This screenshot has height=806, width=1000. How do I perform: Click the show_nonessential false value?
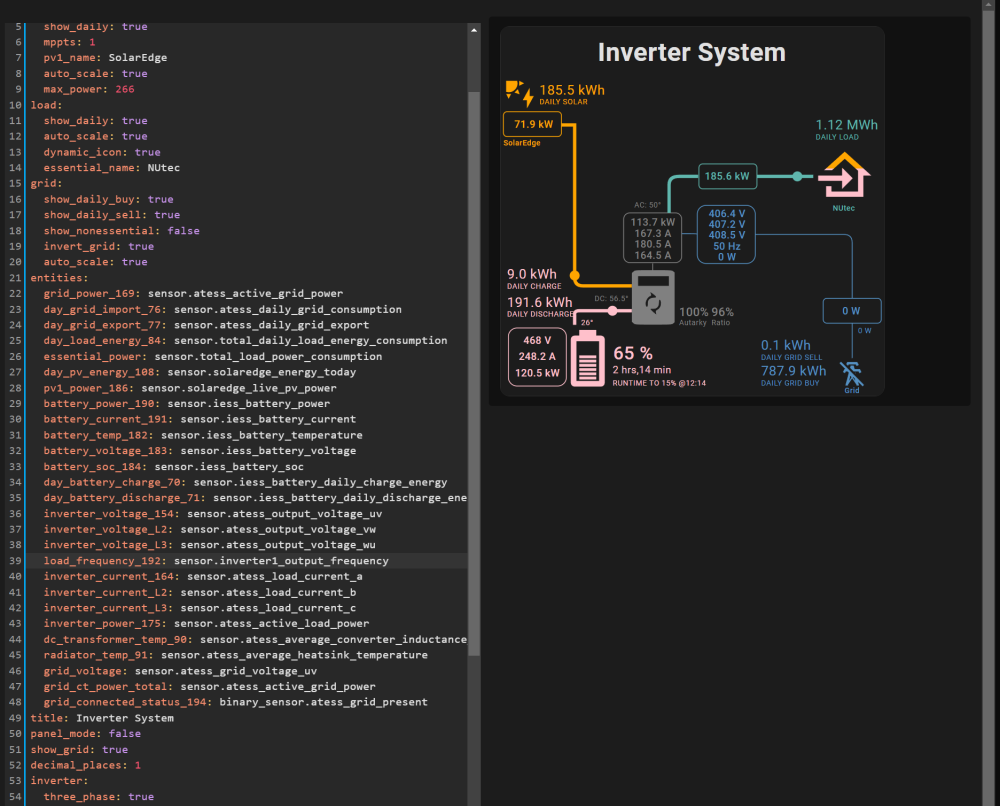coord(184,231)
